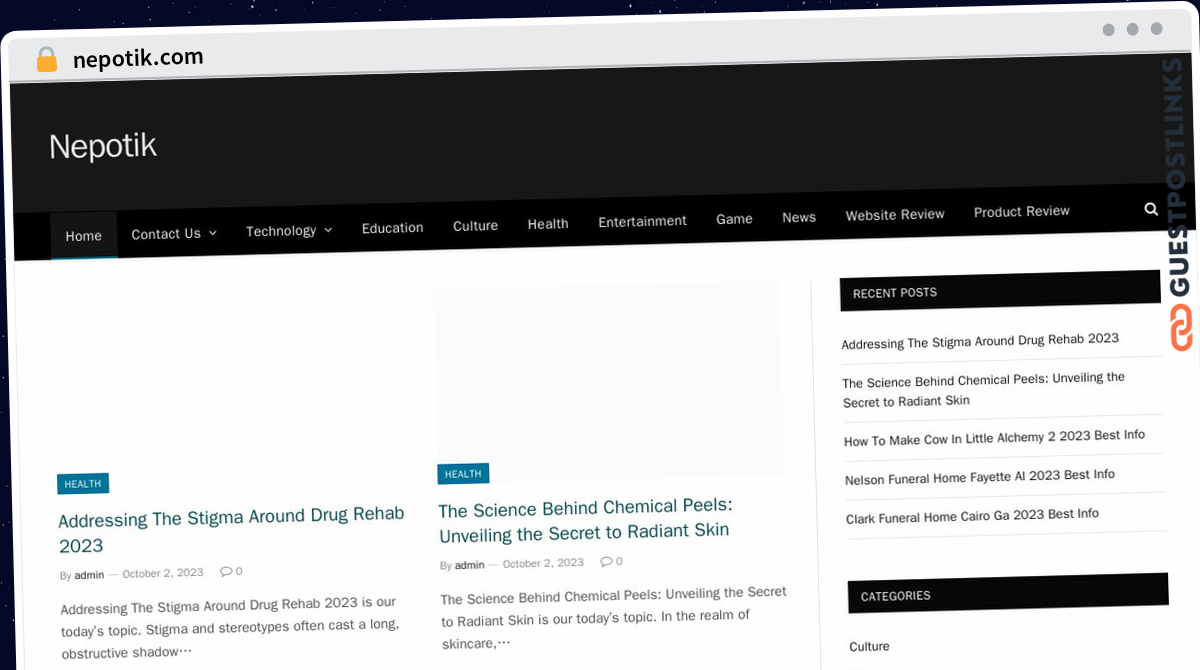Open article title Addressing The Stigma Around Drug Rehab 2023
This screenshot has height=670, width=1200.
(x=231, y=530)
